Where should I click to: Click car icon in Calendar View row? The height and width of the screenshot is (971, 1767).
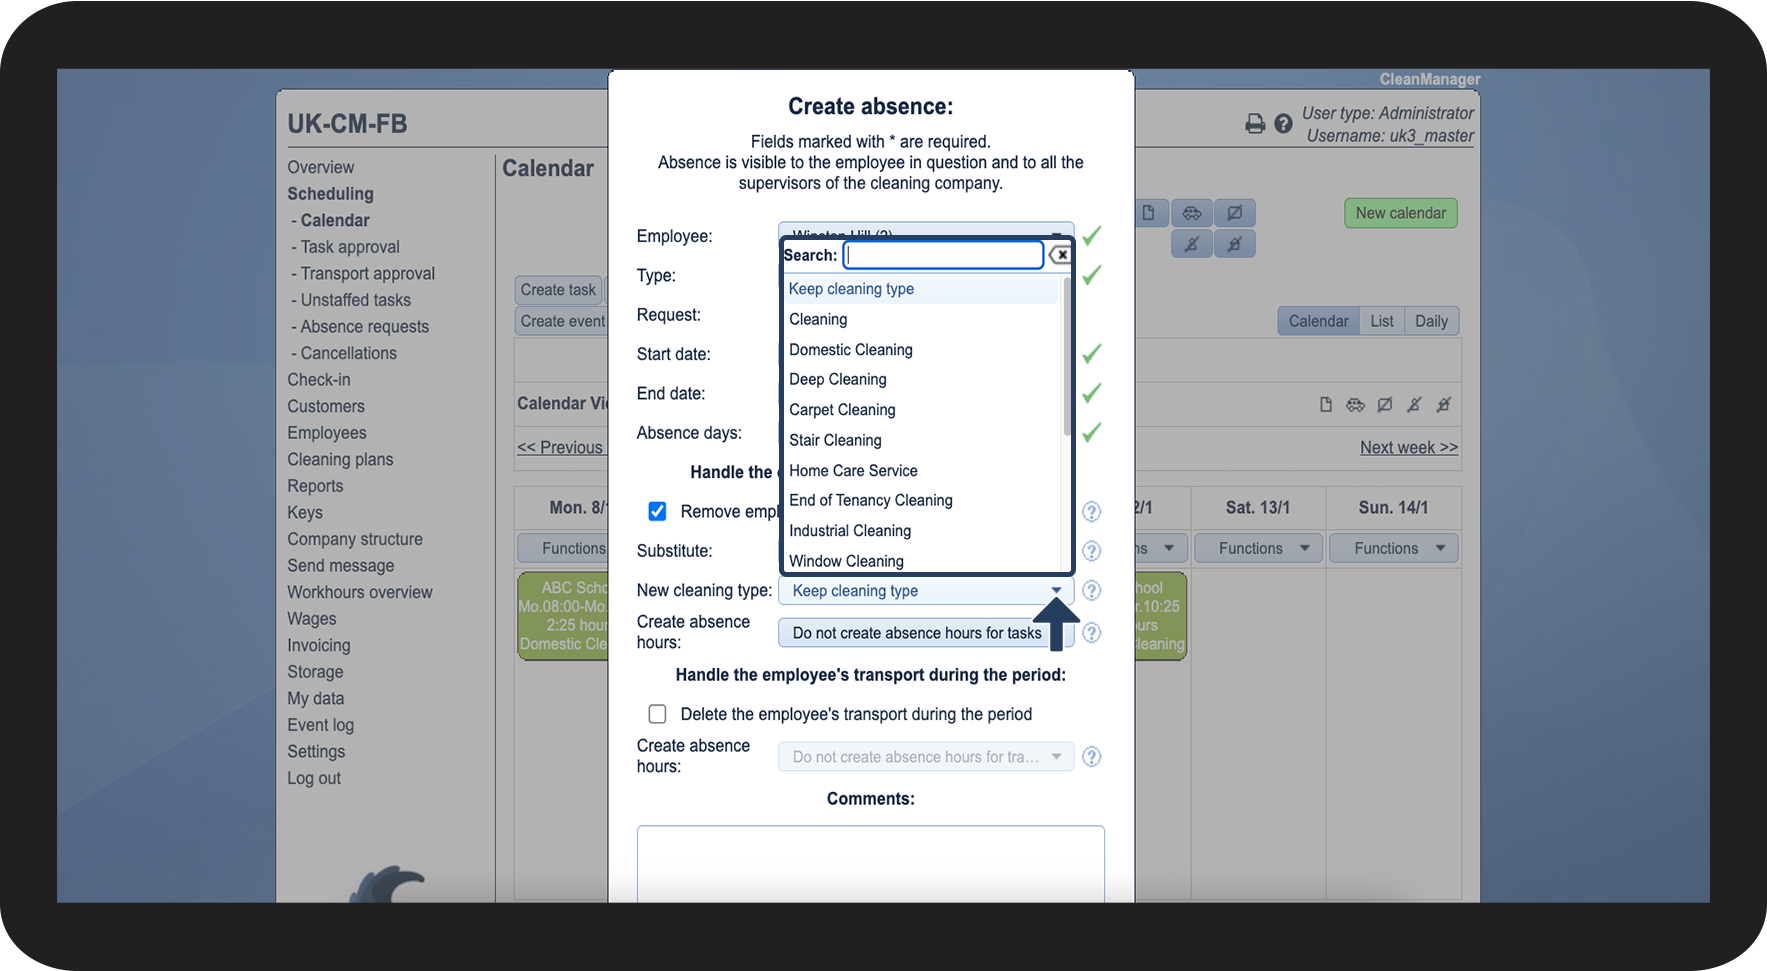1355,405
